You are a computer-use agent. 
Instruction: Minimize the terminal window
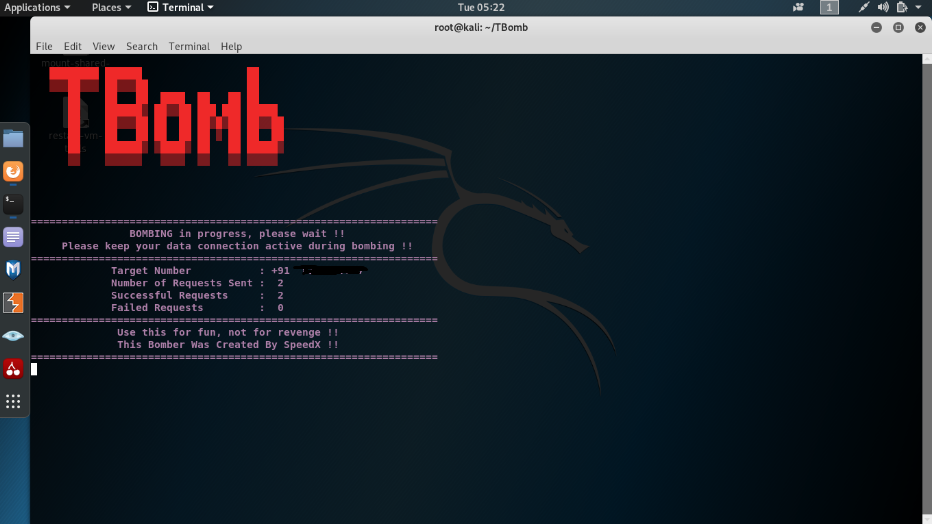(876, 27)
